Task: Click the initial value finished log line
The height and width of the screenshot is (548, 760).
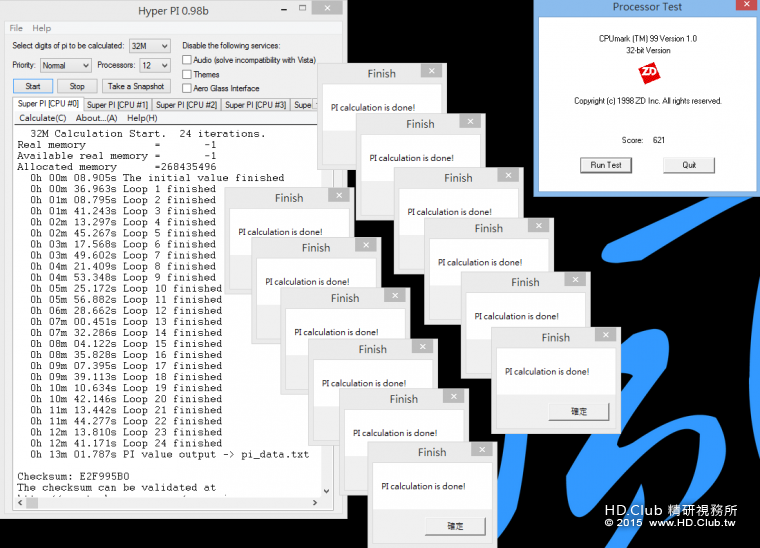Action: click(x=157, y=178)
